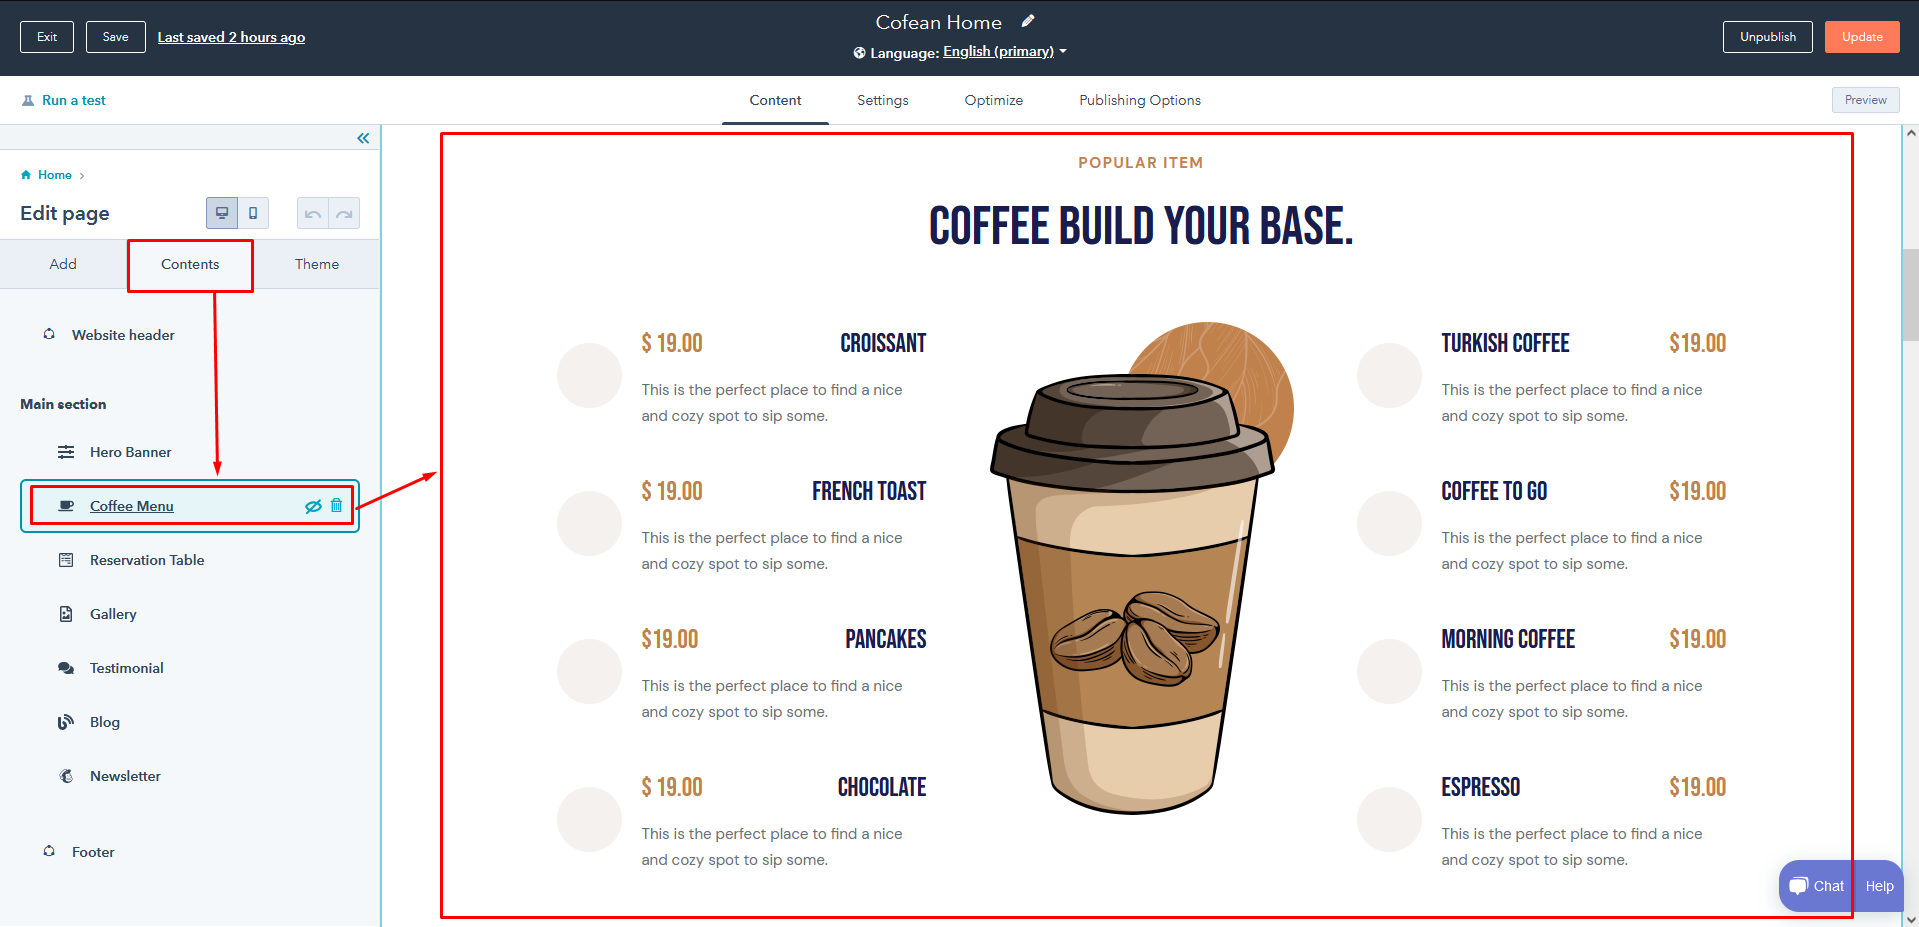Click the page vertical scrollbar

coord(1910,295)
